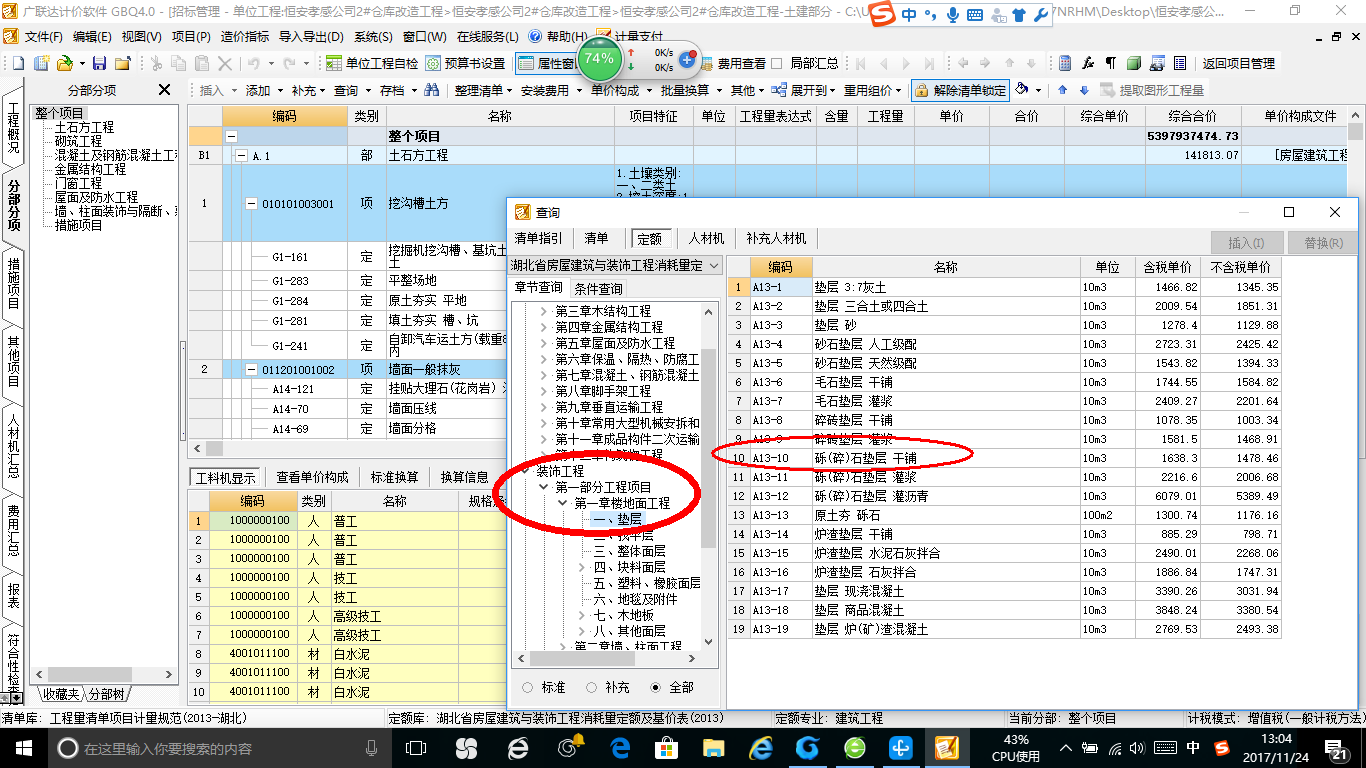The height and width of the screenshot is (768, 1366).
Task: Open the calculator tool icon
Action: pos(1065,63)
